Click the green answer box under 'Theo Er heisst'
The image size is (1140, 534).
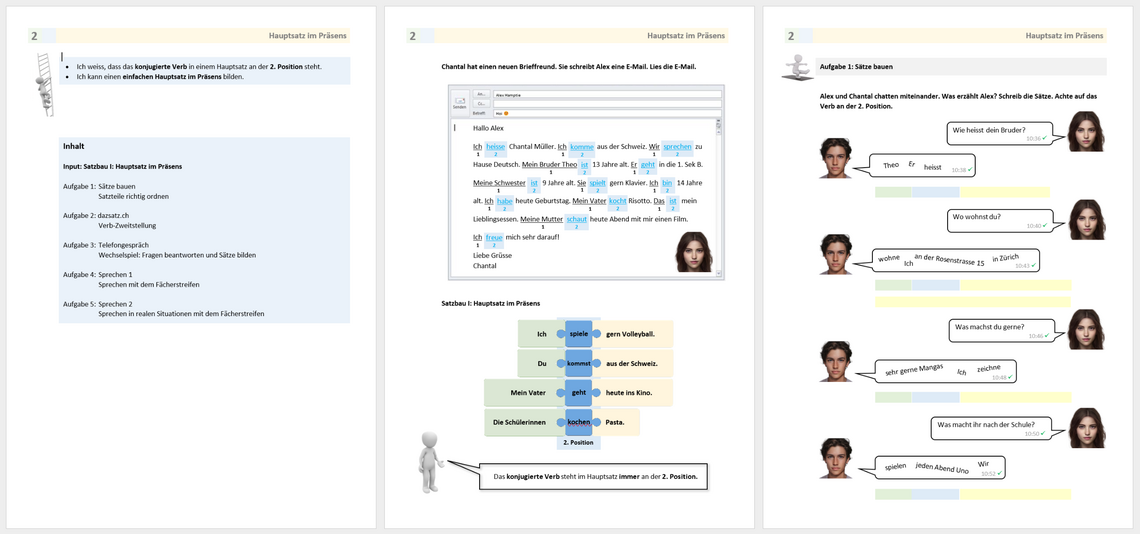pos(892,192)
